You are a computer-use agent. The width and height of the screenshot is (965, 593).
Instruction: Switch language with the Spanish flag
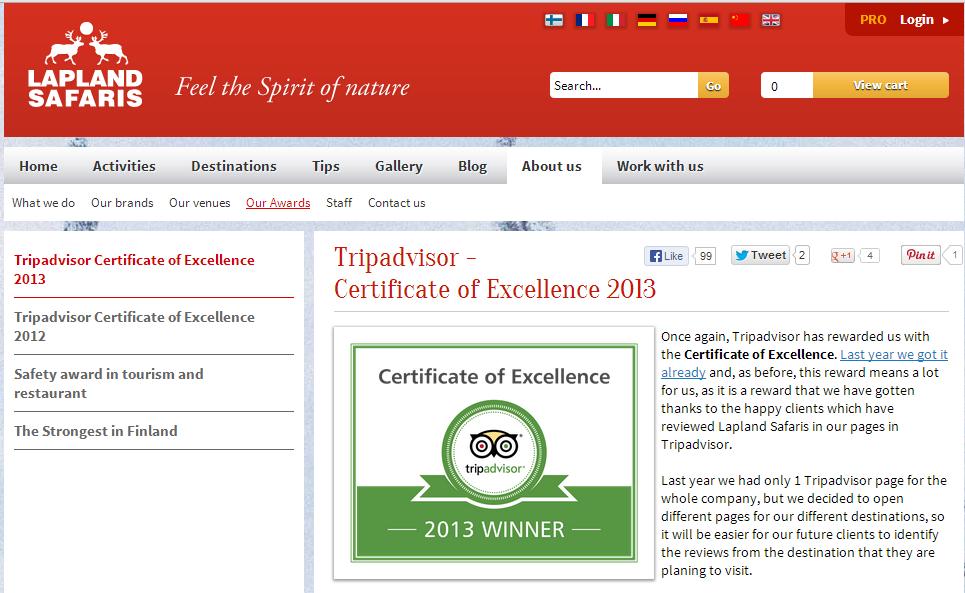click(709, 20)
